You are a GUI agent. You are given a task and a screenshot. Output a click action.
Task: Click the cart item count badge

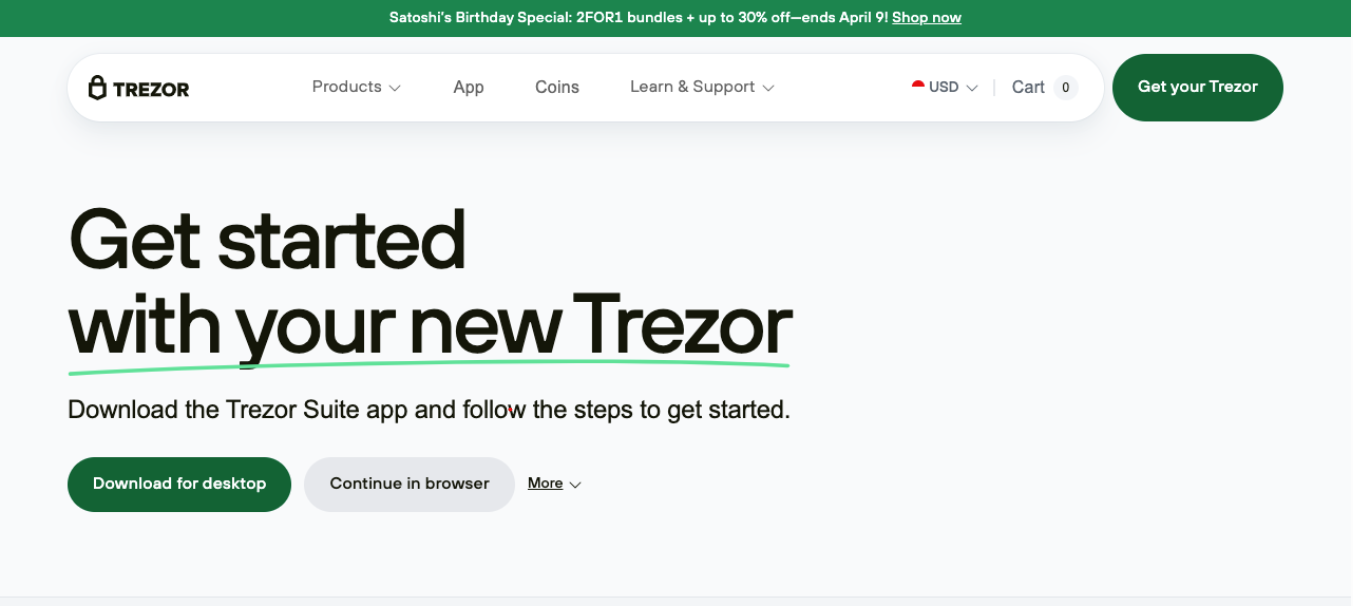click(x=1065, y=88)
